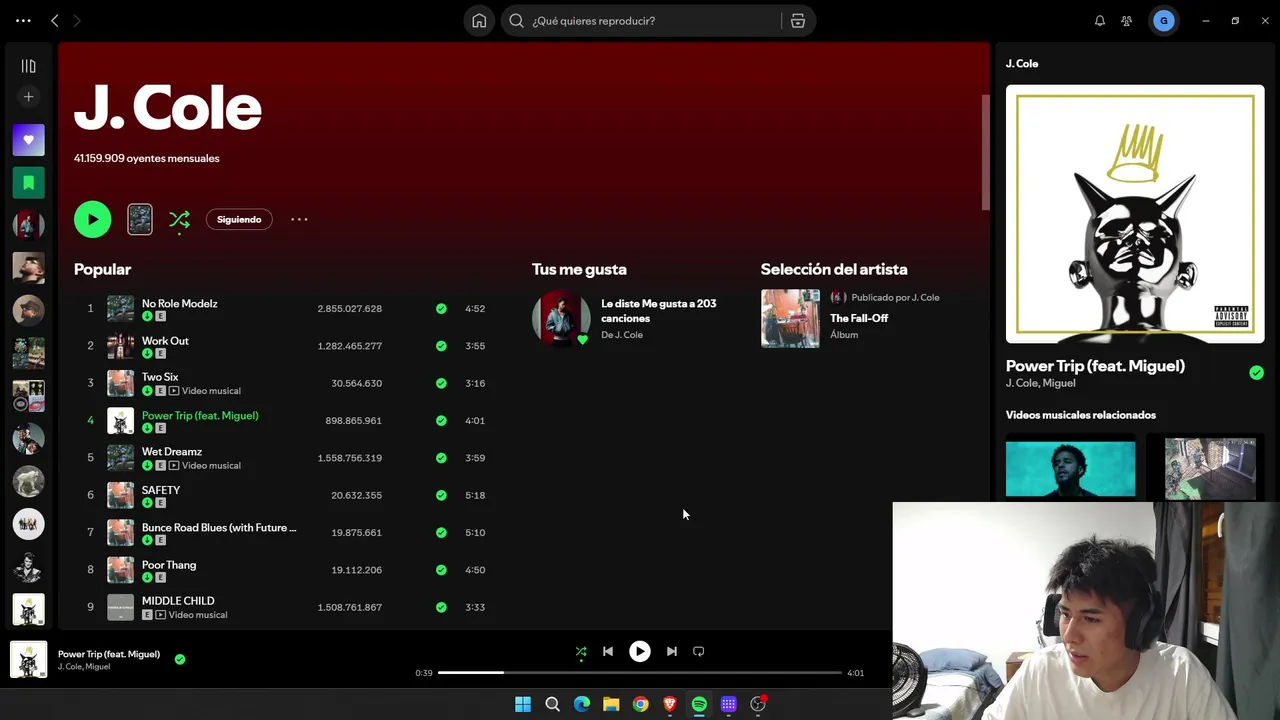Click the search magnifier icon

(516, 20)
